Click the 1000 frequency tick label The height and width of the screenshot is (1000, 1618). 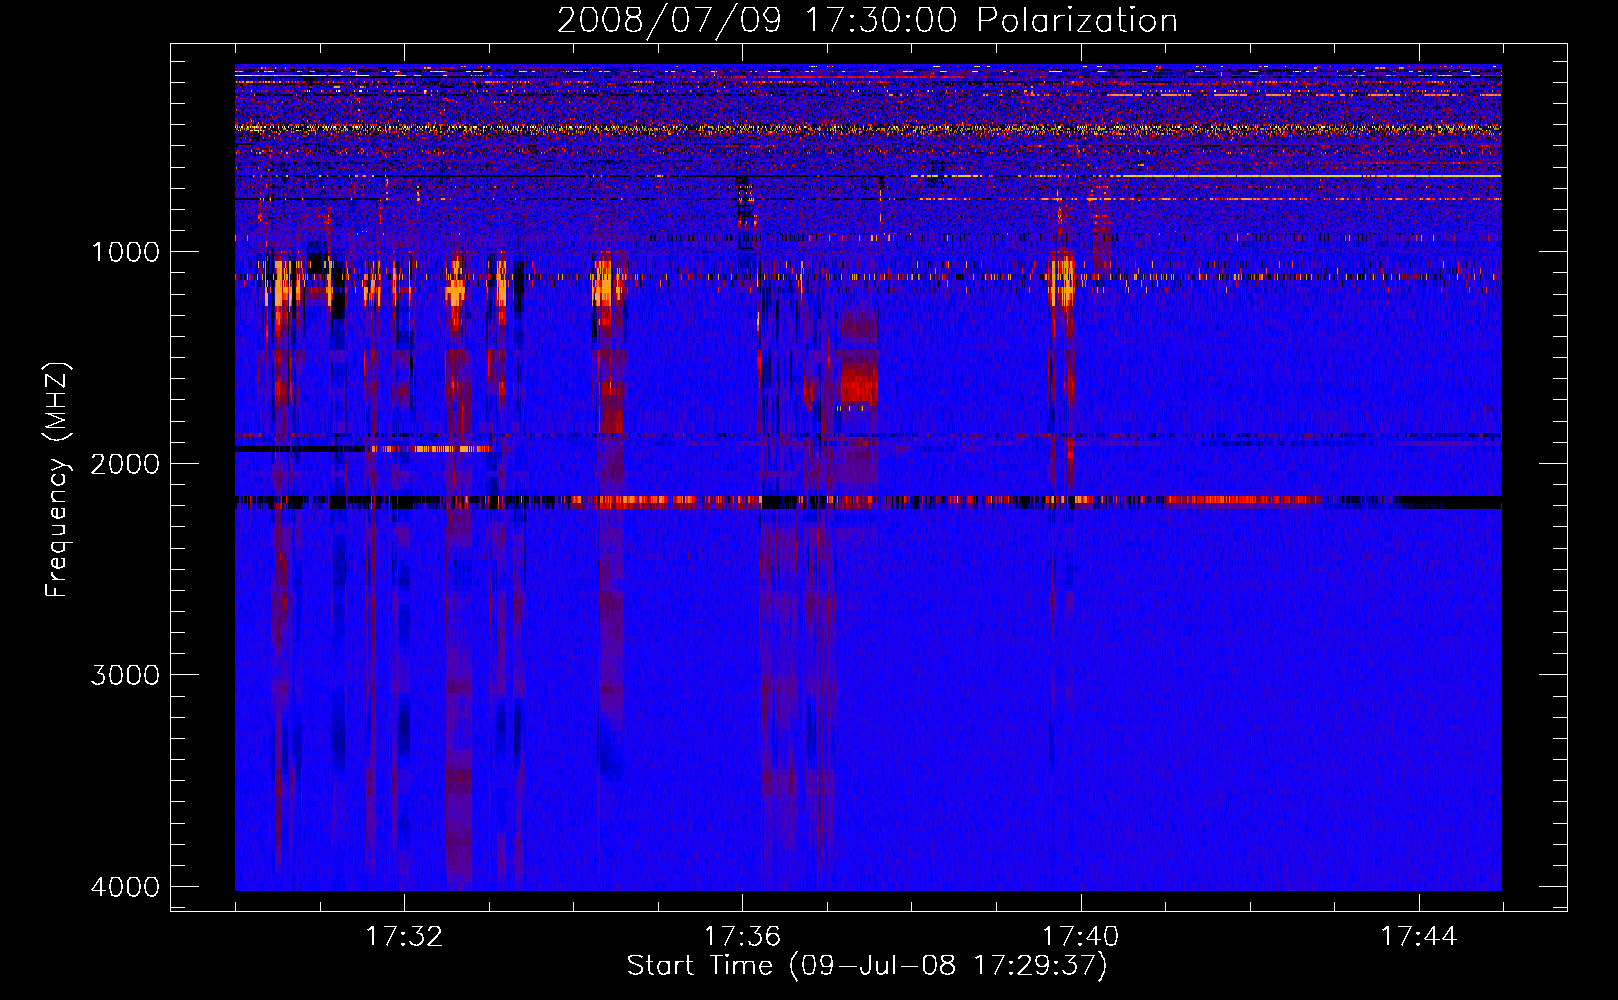click(x=125, y=251)
